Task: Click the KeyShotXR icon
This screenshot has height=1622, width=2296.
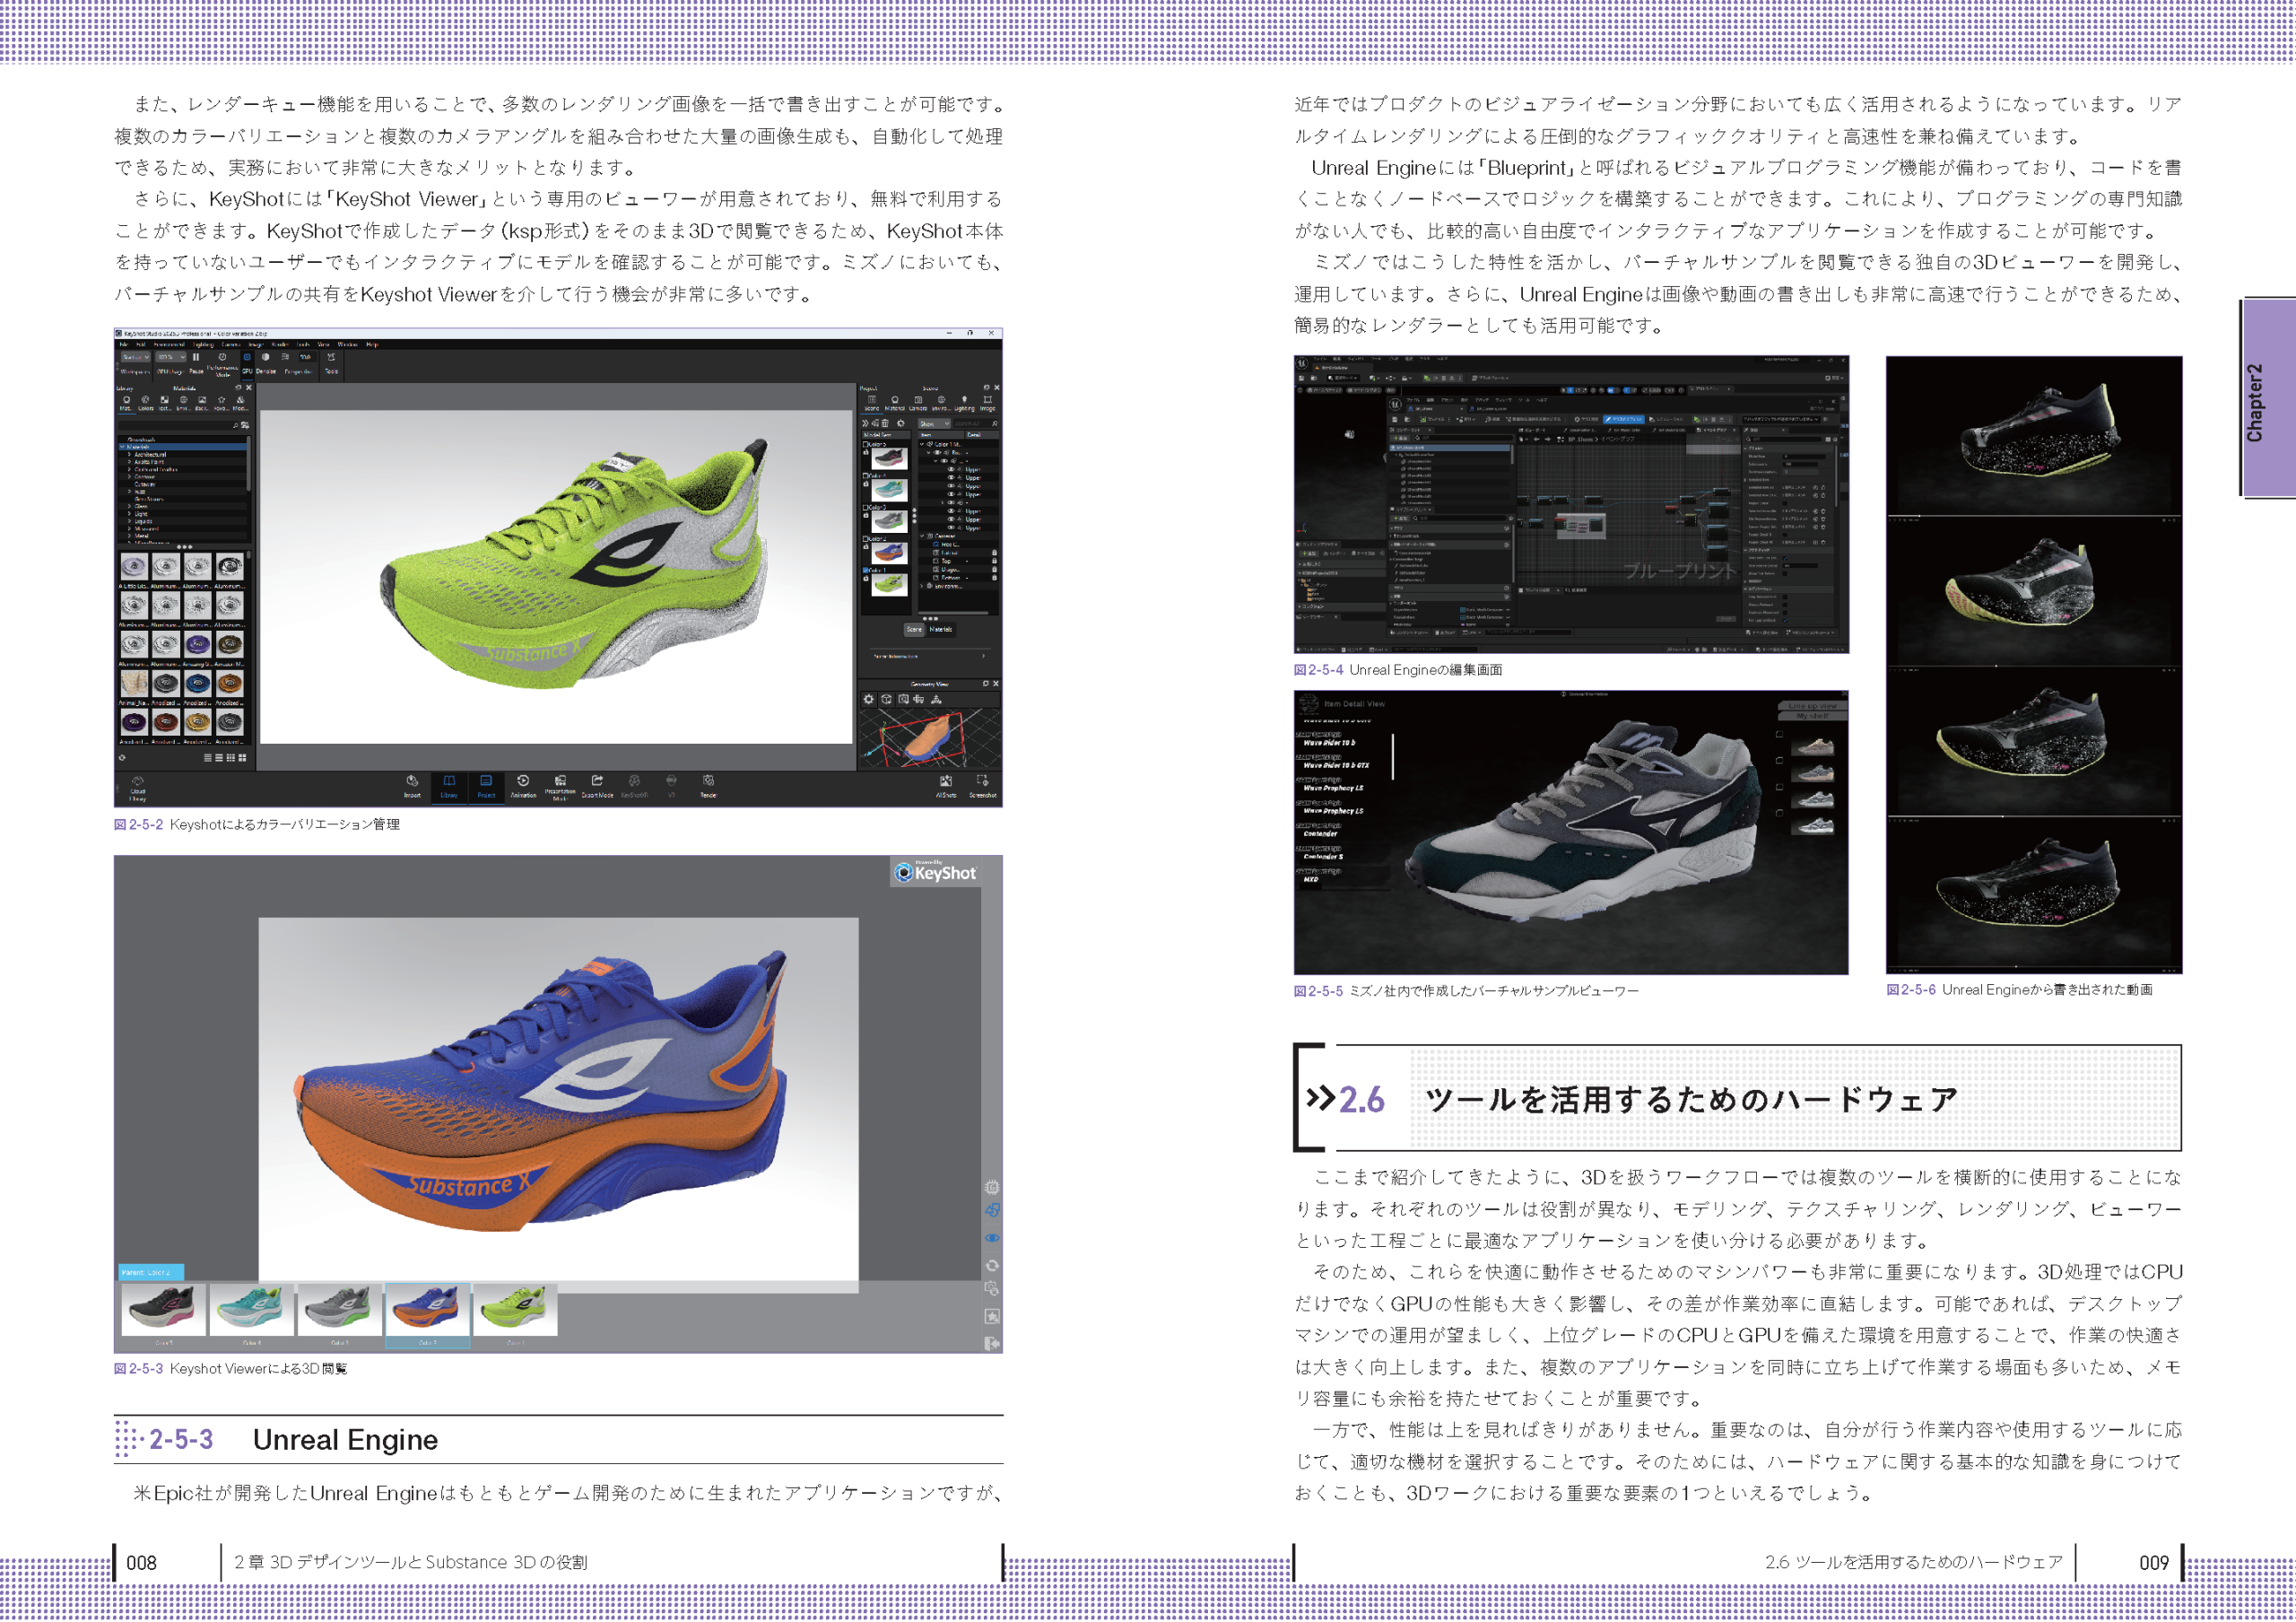Action: point(634,786)
